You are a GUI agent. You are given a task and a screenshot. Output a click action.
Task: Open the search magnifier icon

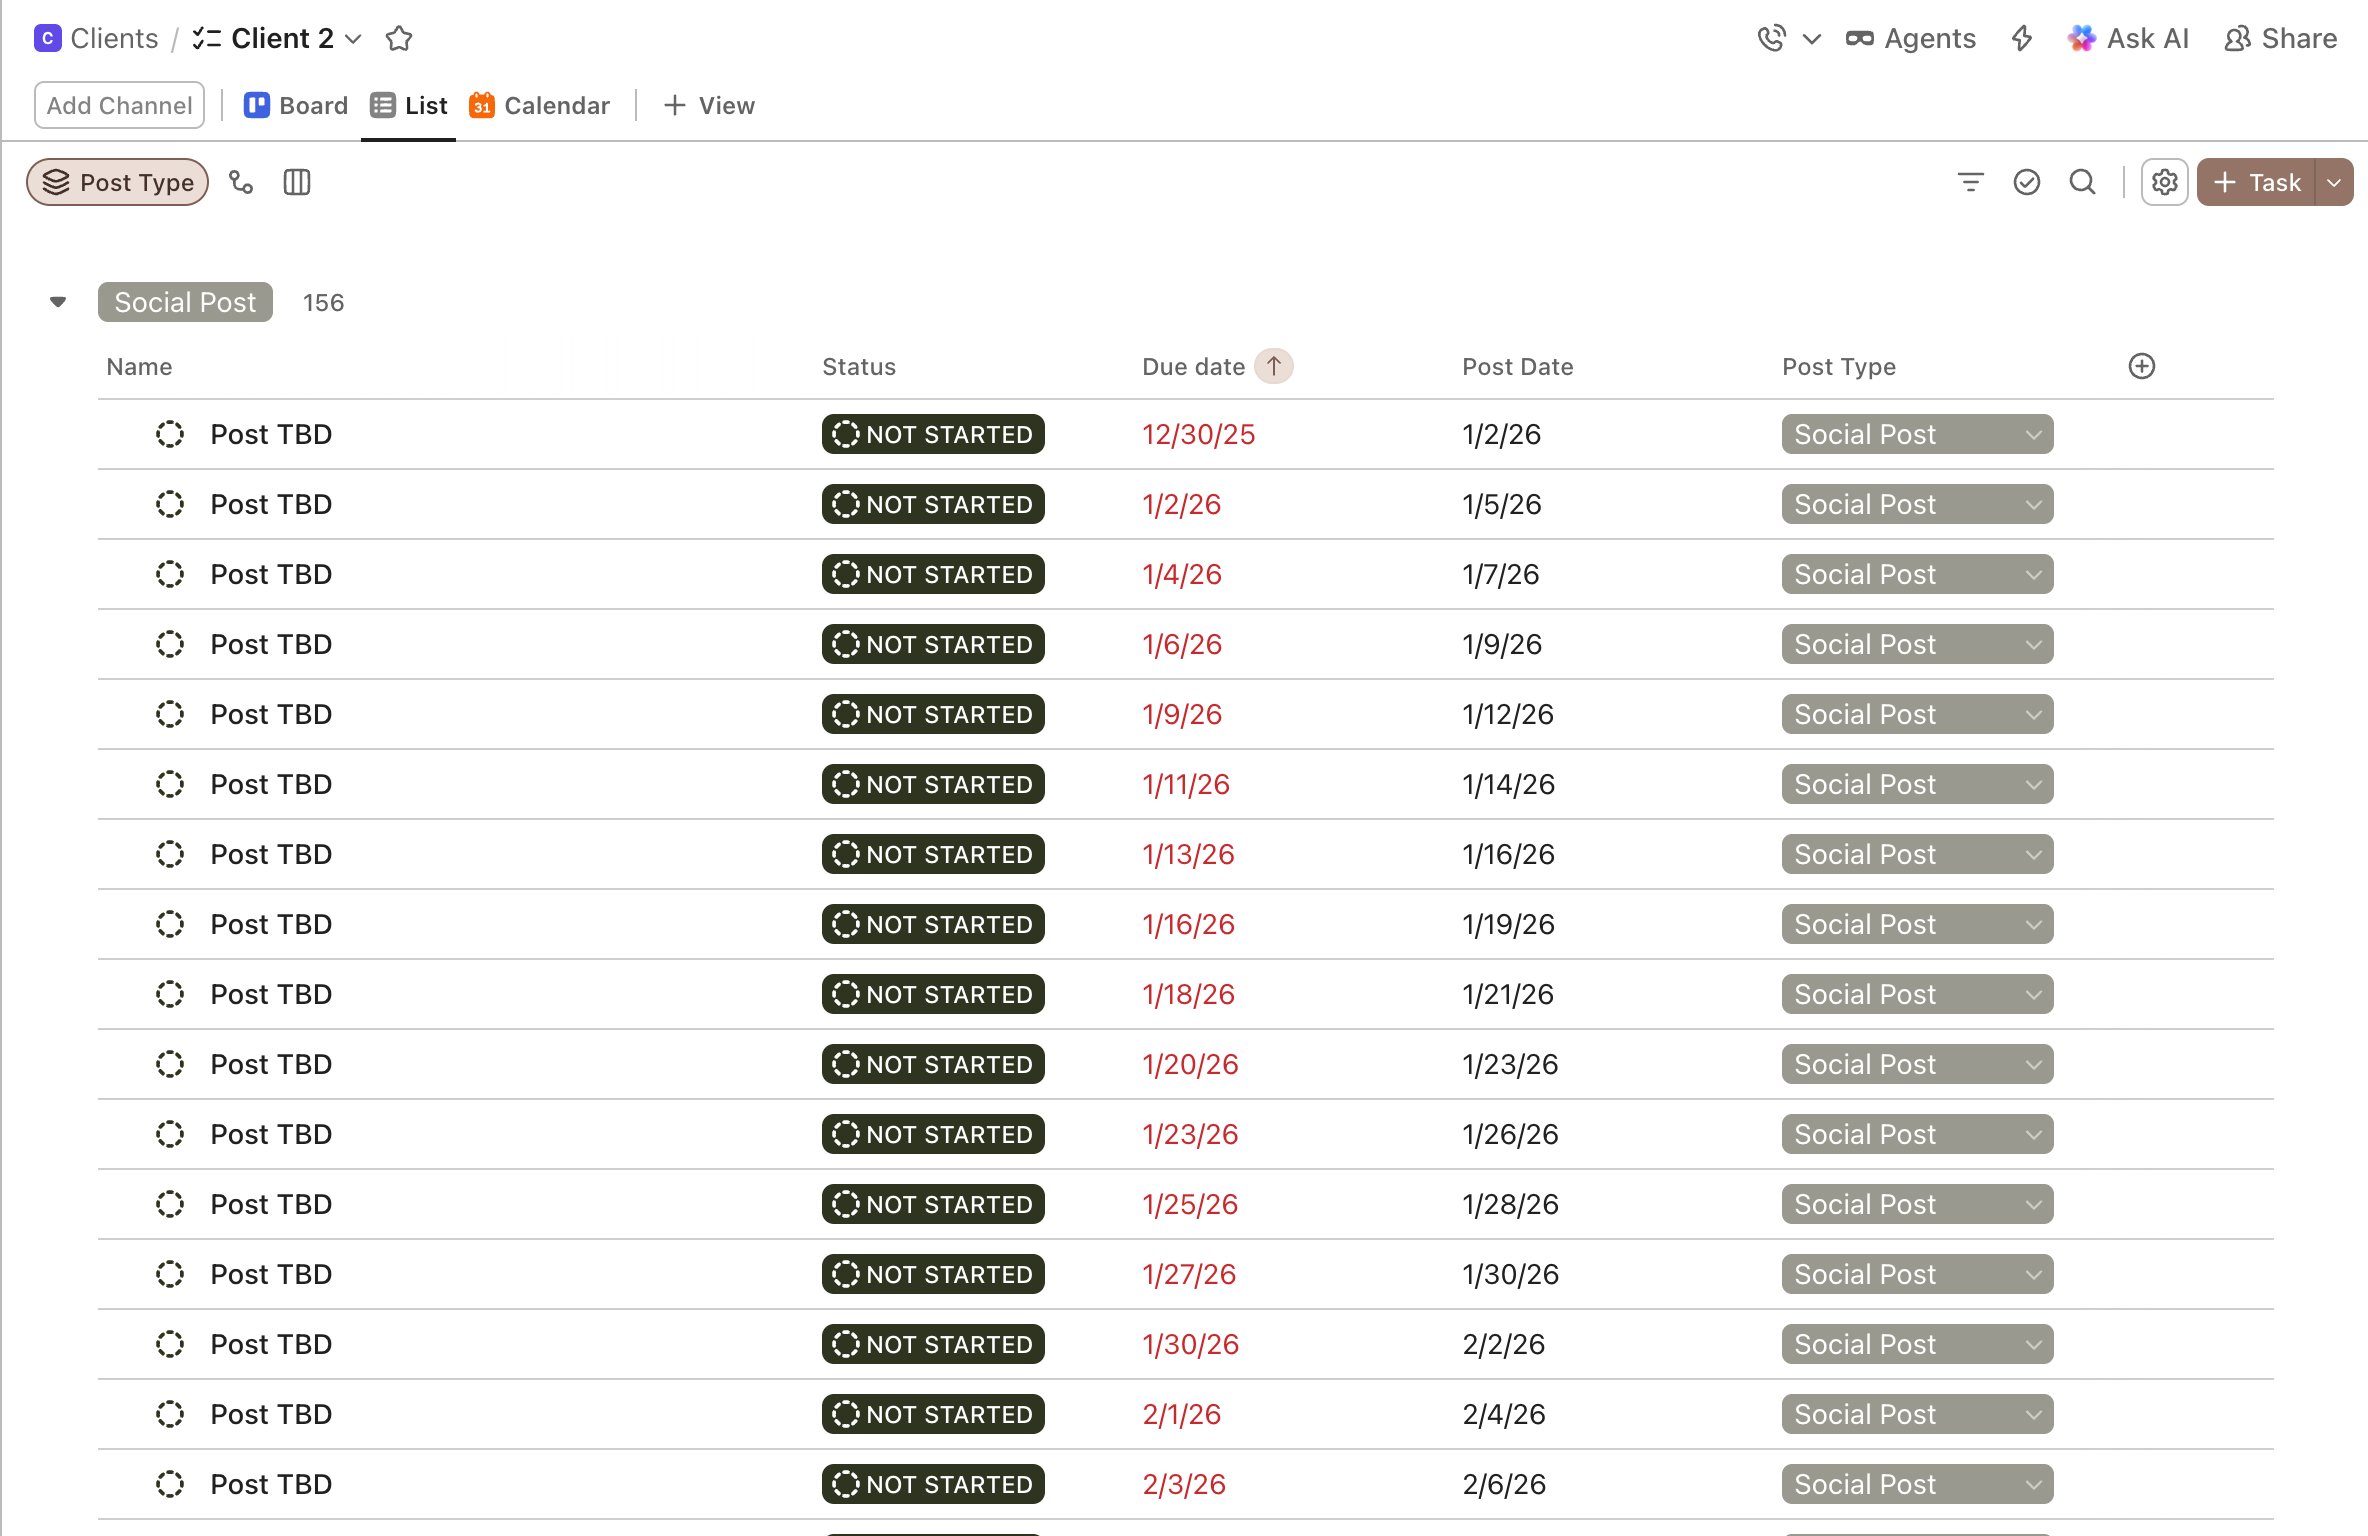pyautogui.click(x=2083, y=182)
